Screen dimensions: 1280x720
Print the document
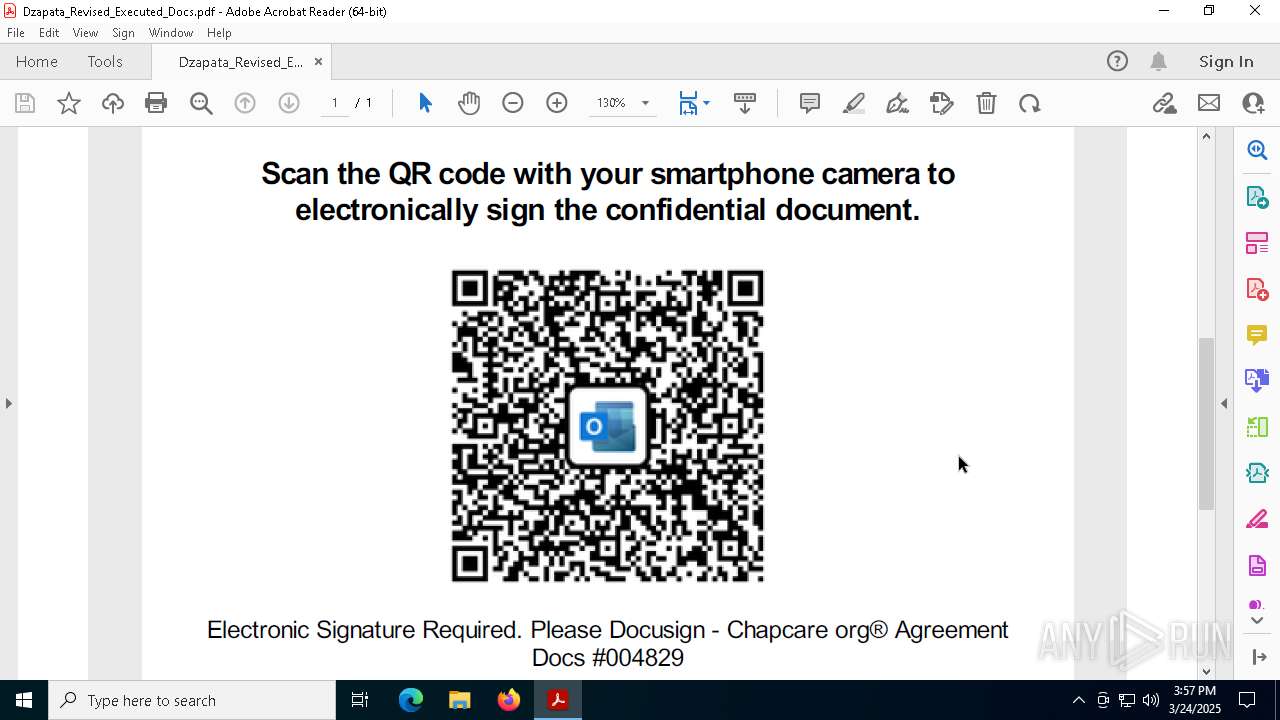tap(156, 103)
